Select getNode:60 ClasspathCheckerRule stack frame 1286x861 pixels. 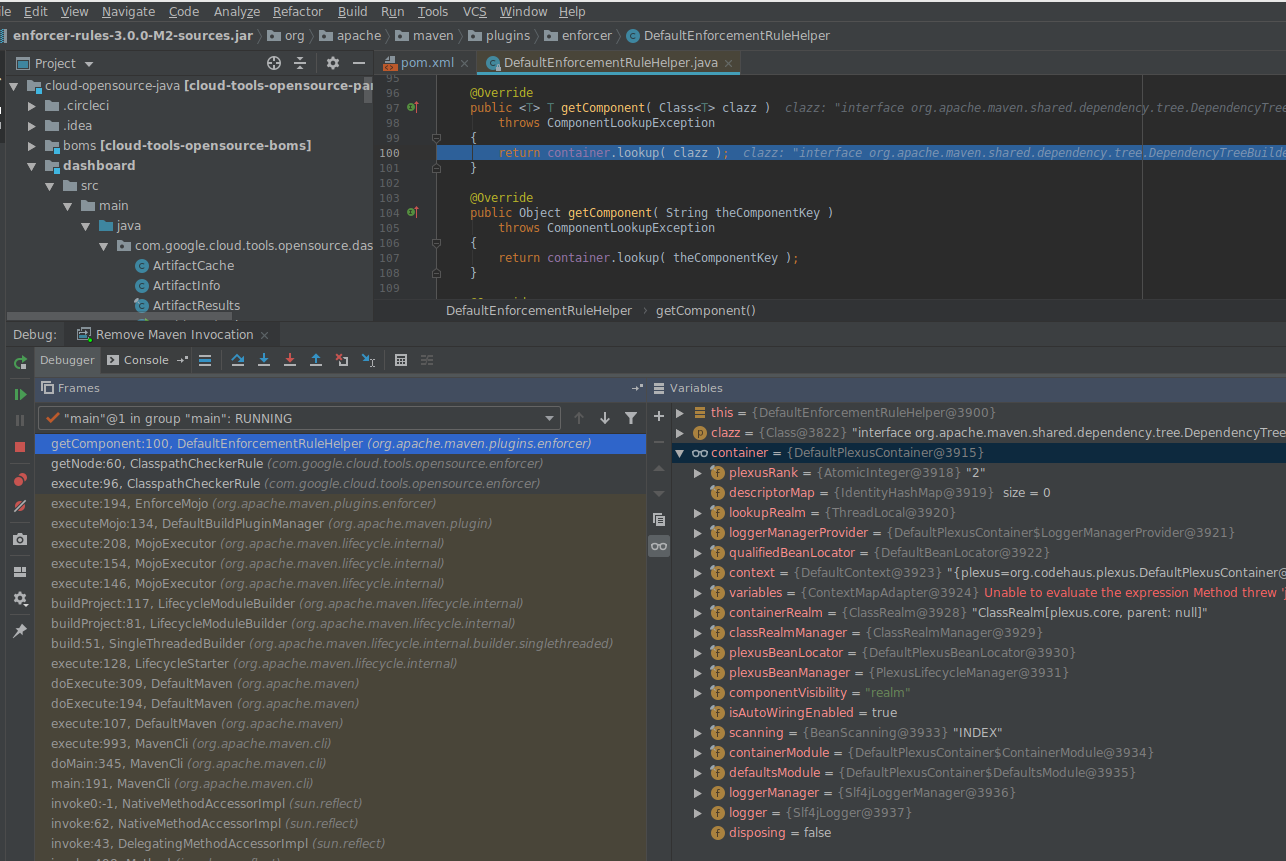156,464
